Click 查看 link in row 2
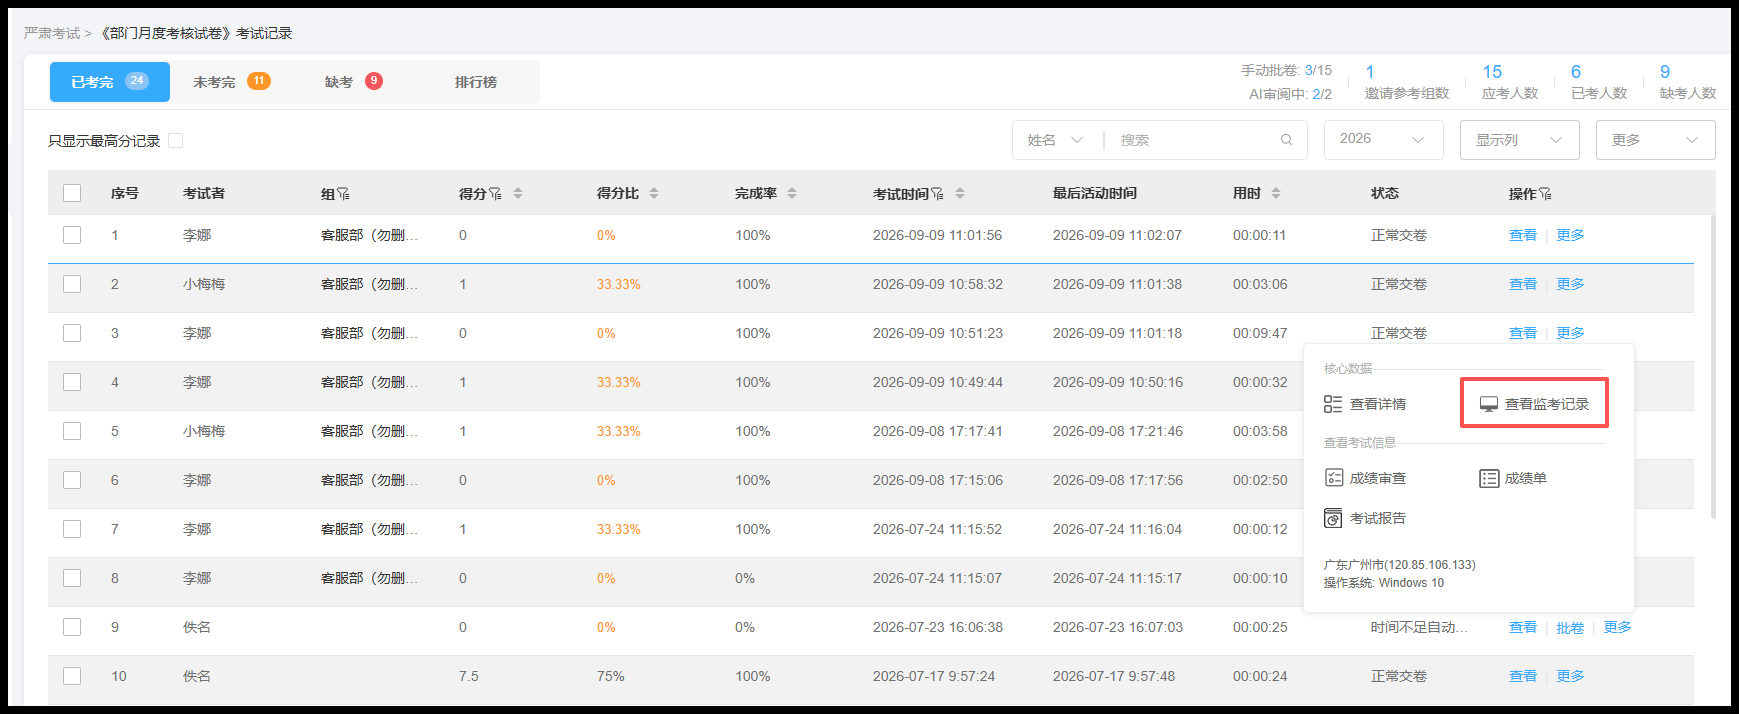The width and height of the screenshot is (1739, 714). click(1523, 284)
